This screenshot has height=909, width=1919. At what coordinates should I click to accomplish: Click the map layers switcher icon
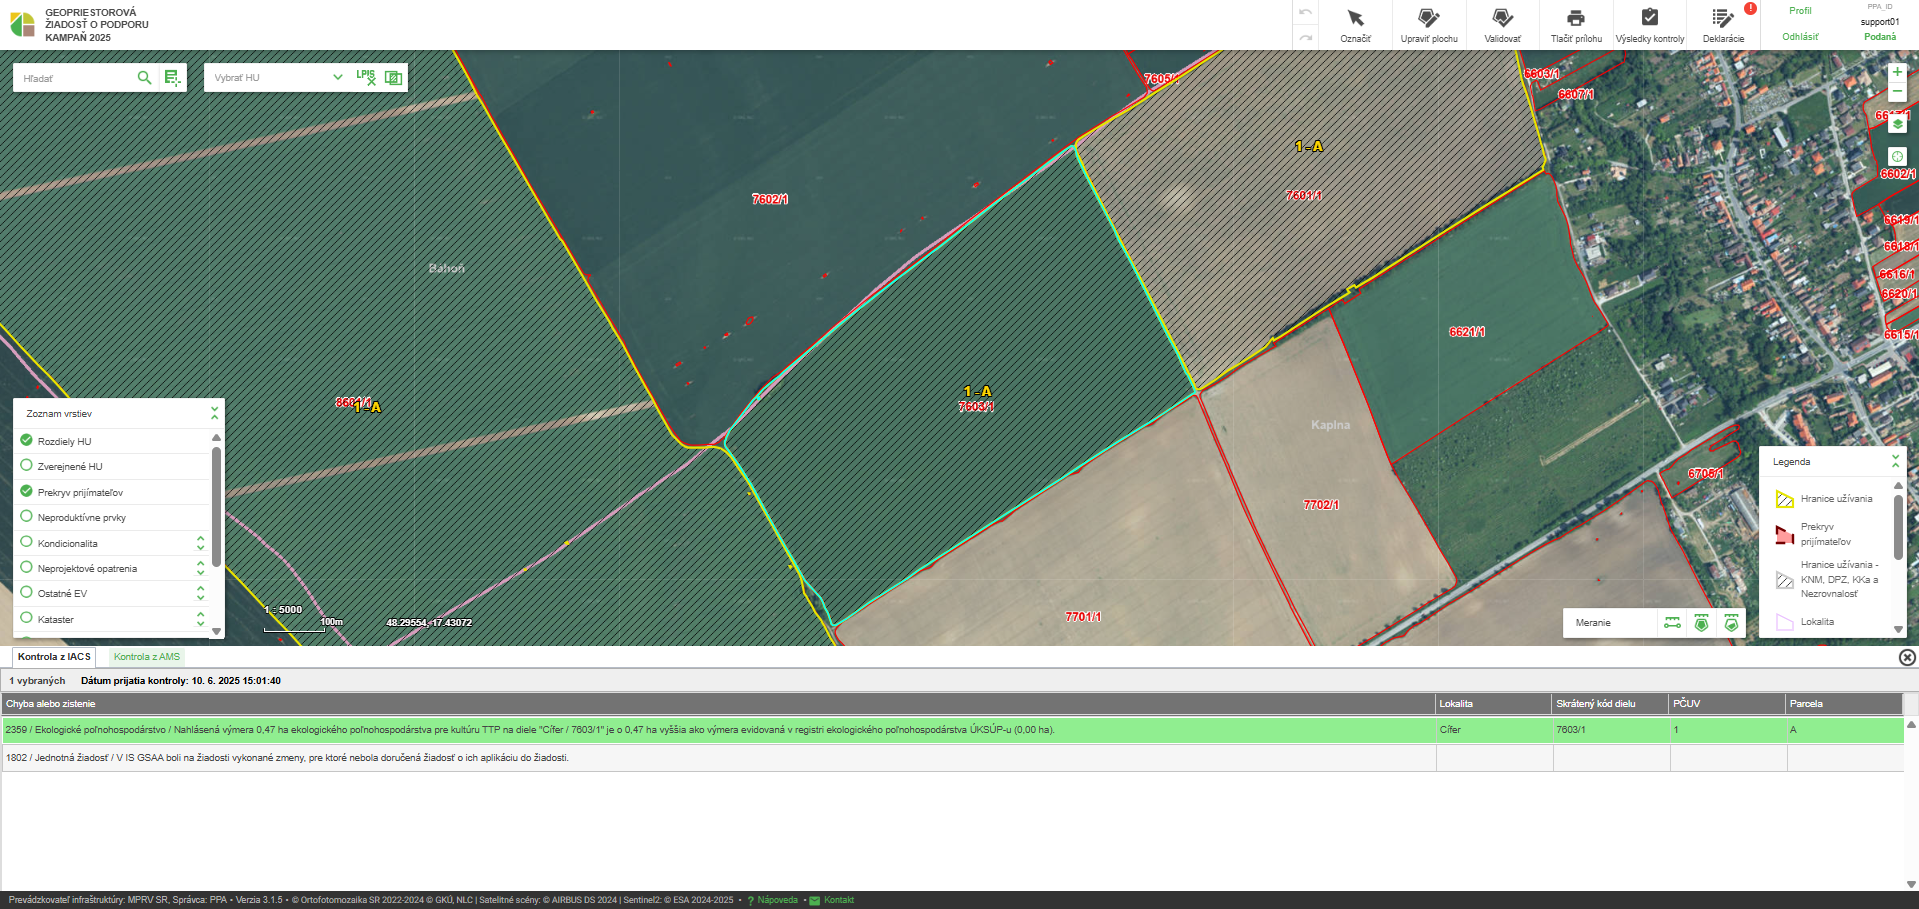tap(1897, 124)
